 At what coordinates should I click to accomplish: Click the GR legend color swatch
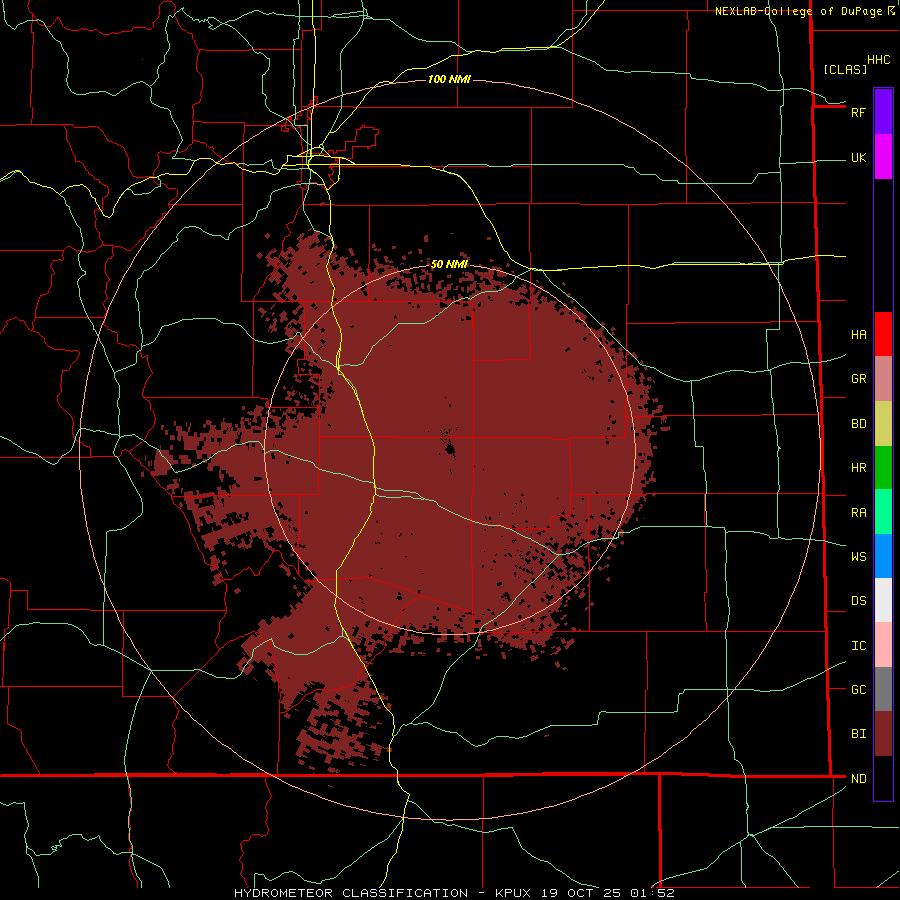coord(883,379)
